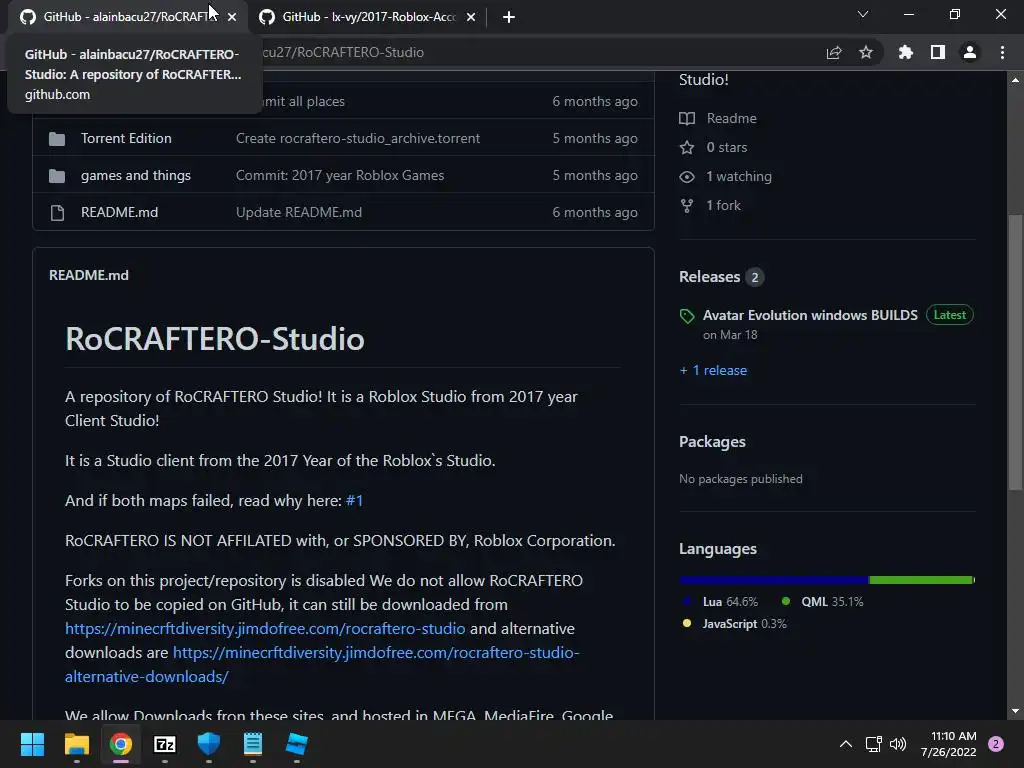This screenshot has height=768, width=1024.
Task: Open Windows Security shield taskbar icon
Action: click(209, 744)
